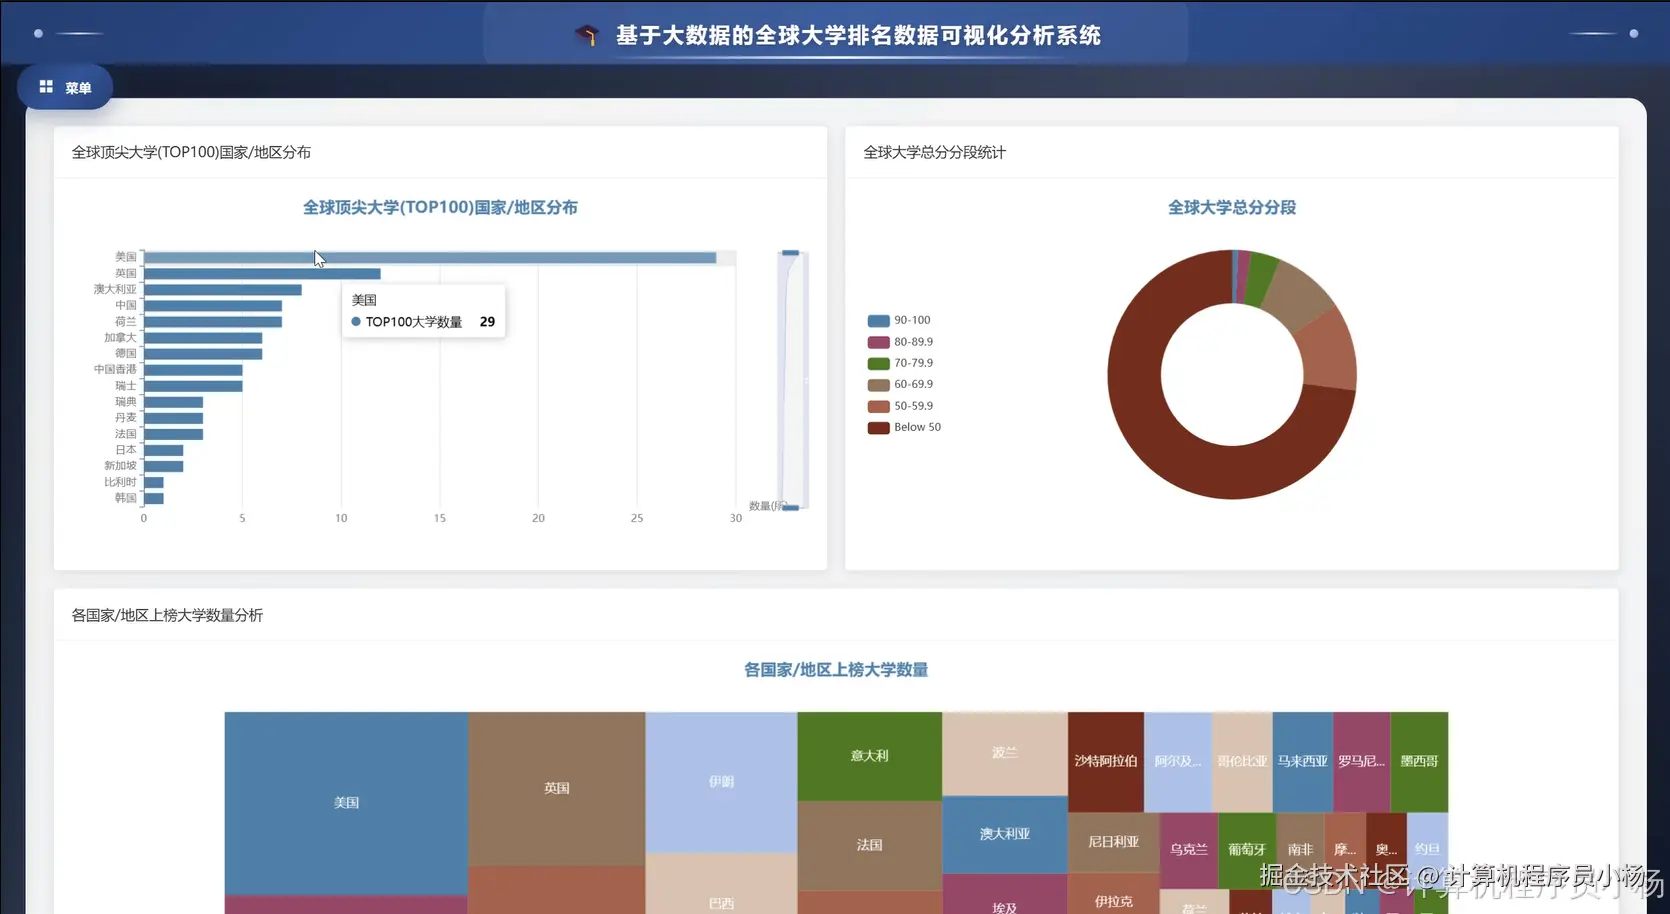Click the bottom handle of the bar chart zoom slider
The image size is (1670, 914).
pyautogui.click(x=790, y=508)
